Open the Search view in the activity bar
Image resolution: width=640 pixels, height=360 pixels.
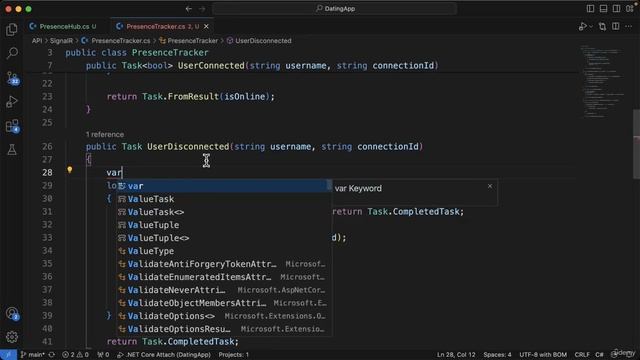click(x=12, y=53)
